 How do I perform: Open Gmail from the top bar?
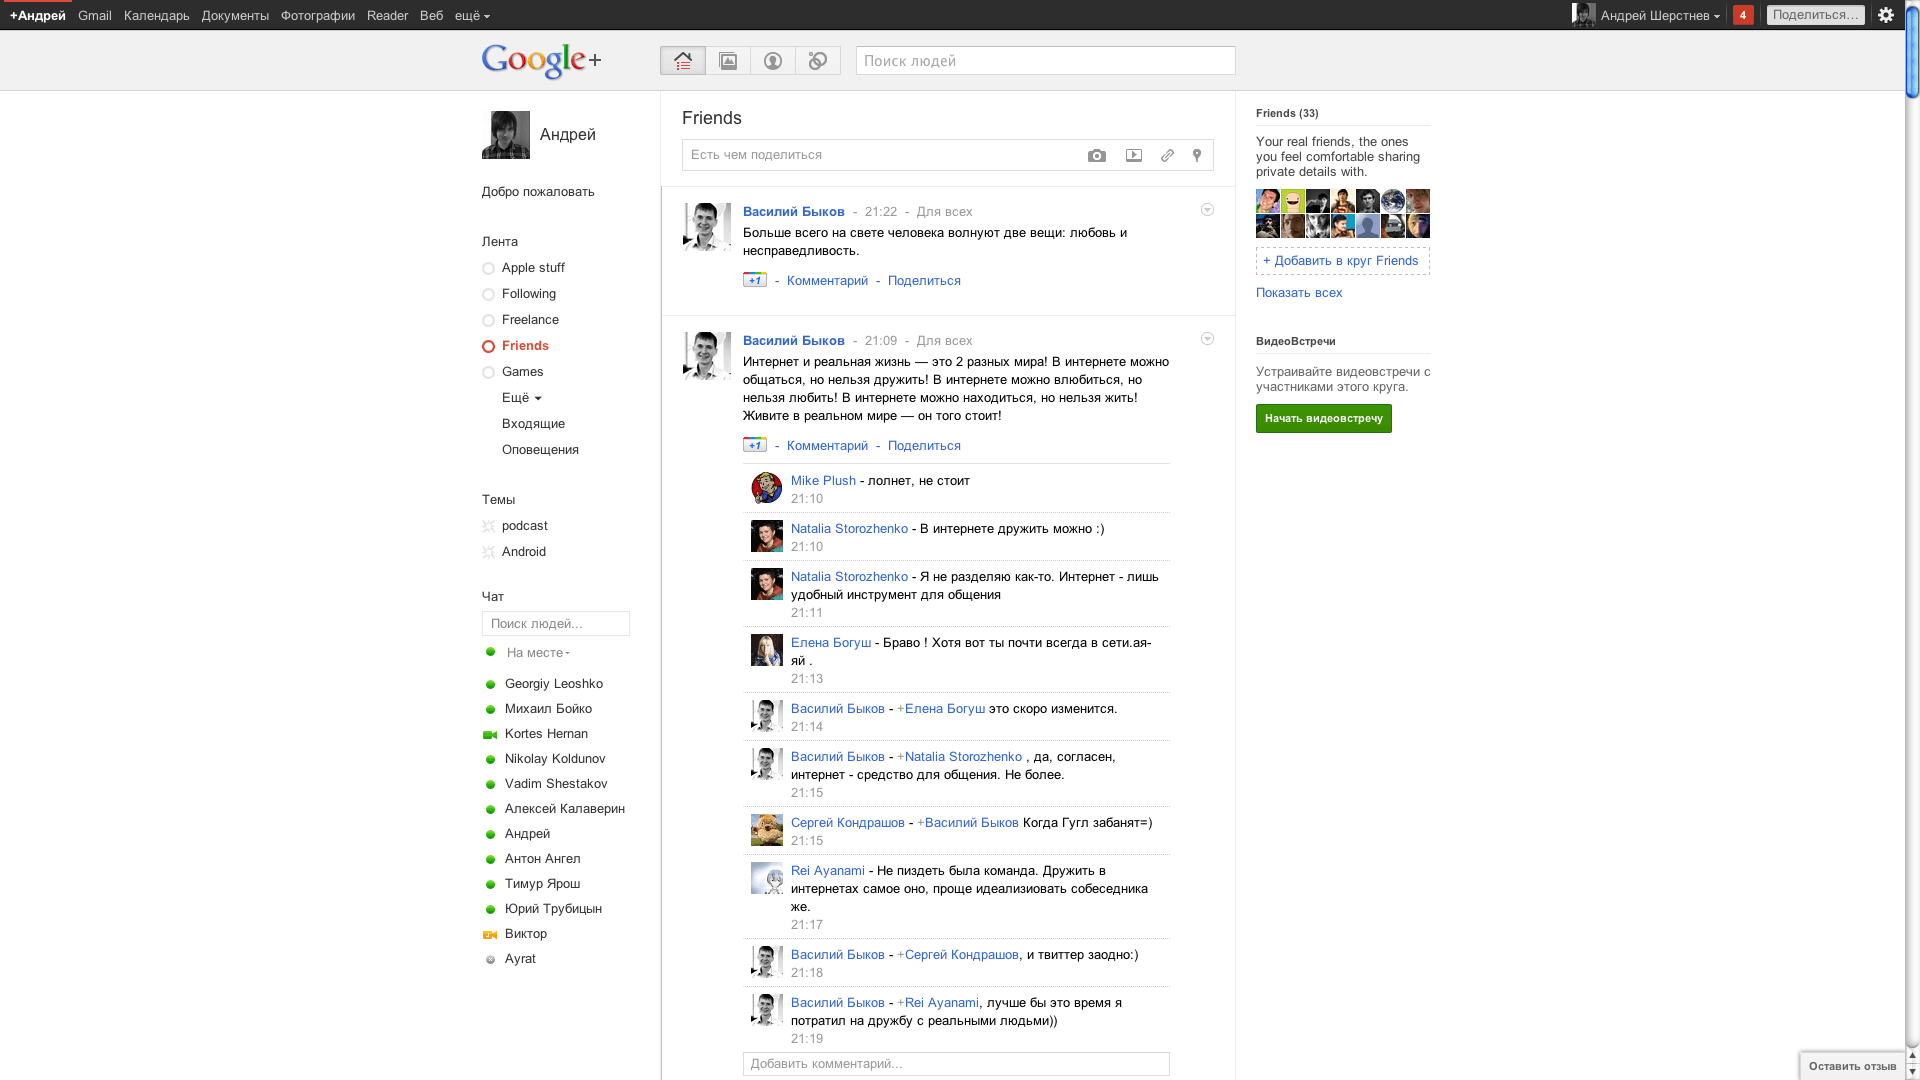click(95, 16)
